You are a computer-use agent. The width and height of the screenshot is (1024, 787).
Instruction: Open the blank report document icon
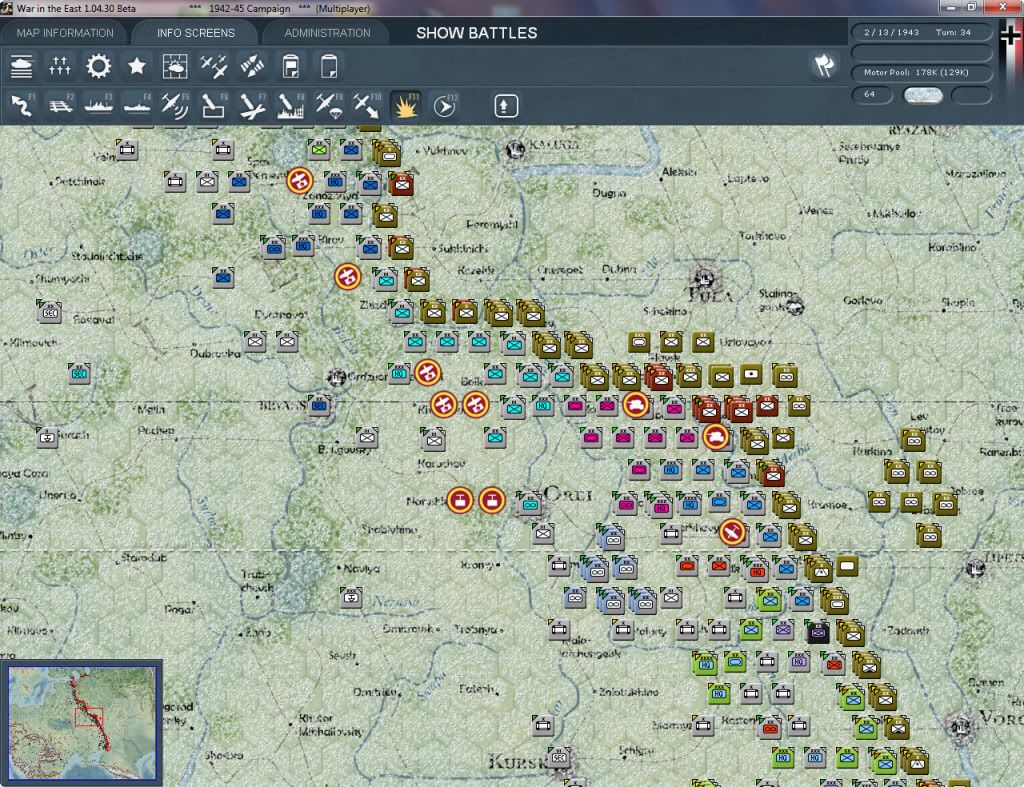click(329, 67)
